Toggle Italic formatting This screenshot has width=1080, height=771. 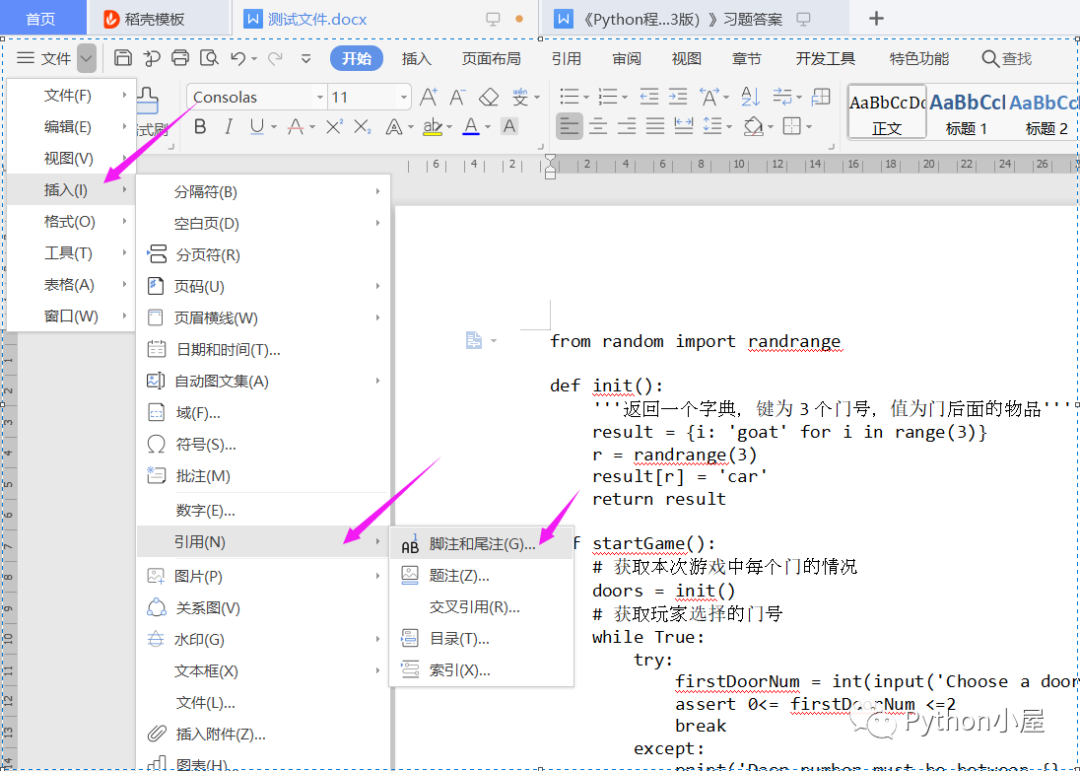[x=228, y=127]
